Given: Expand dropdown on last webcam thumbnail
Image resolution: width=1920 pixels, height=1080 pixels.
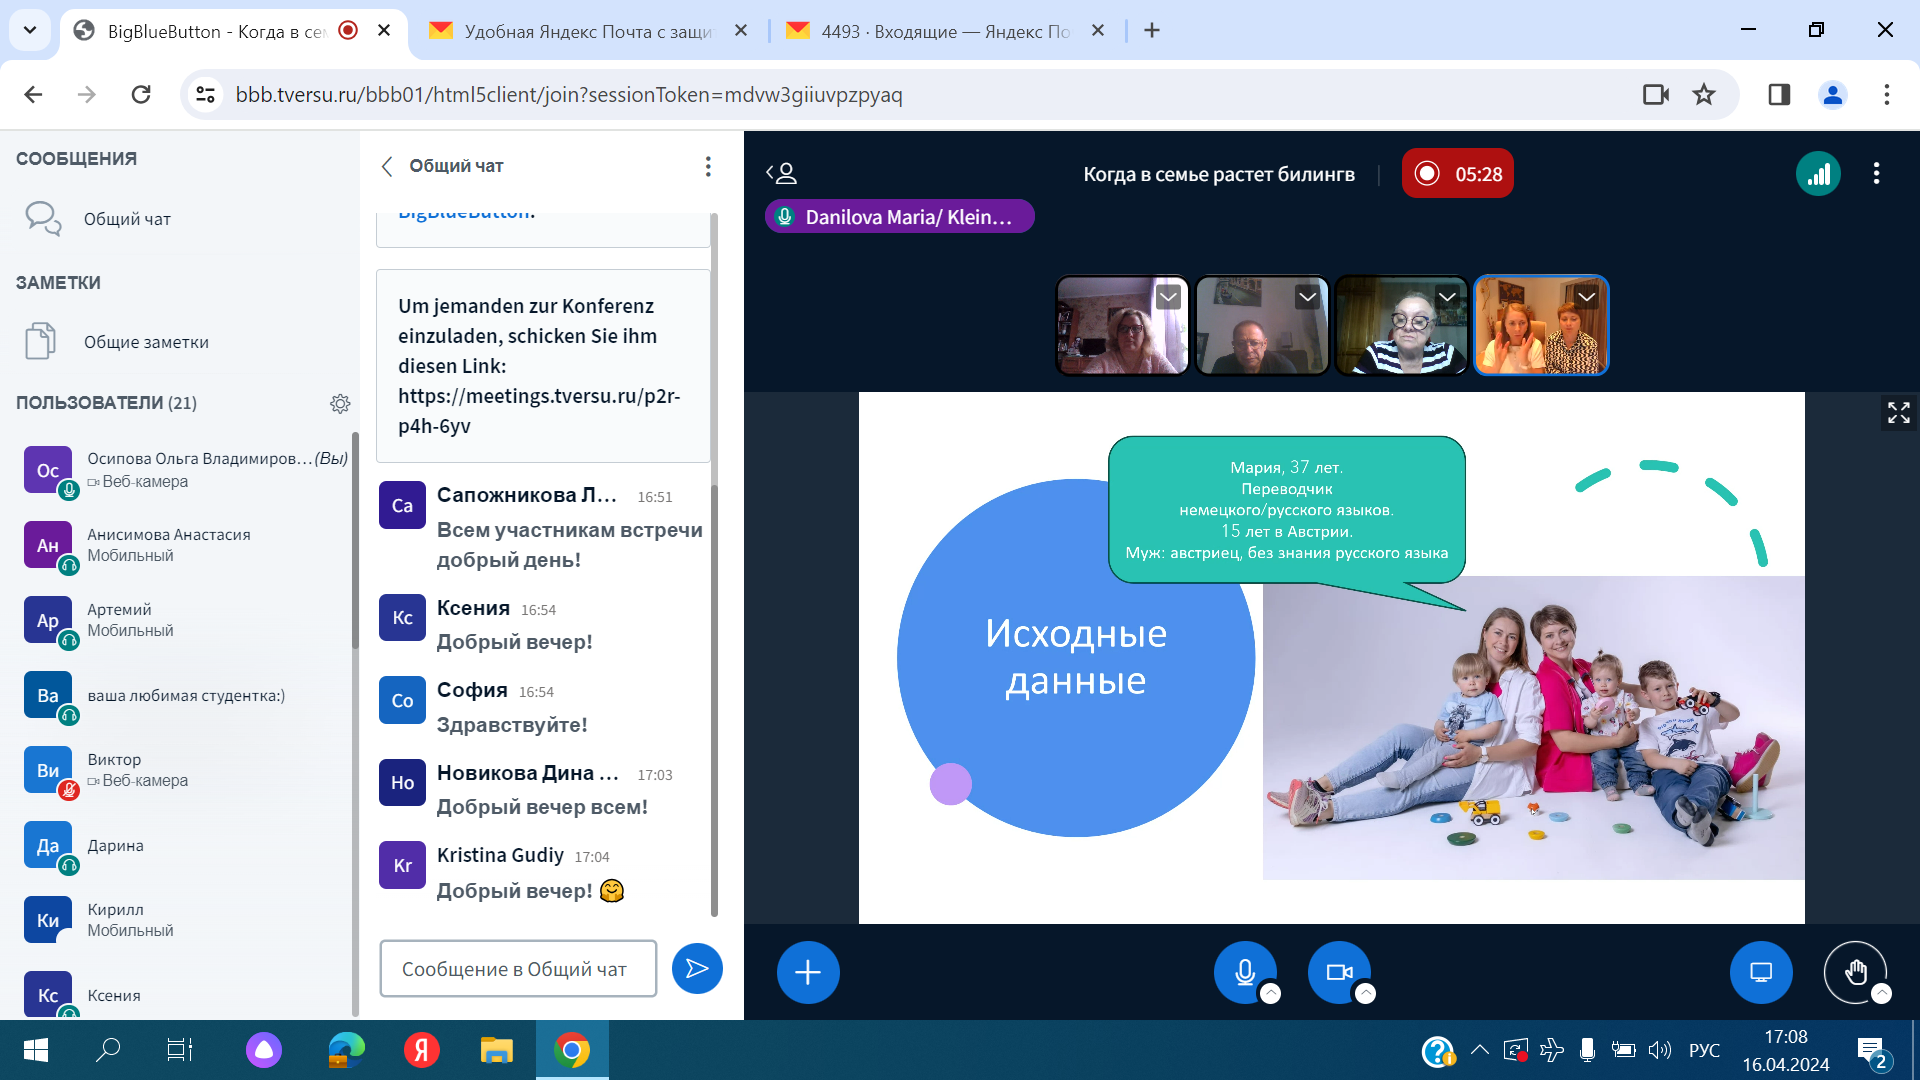Looking at the screenshot, I should point(1586,297).
